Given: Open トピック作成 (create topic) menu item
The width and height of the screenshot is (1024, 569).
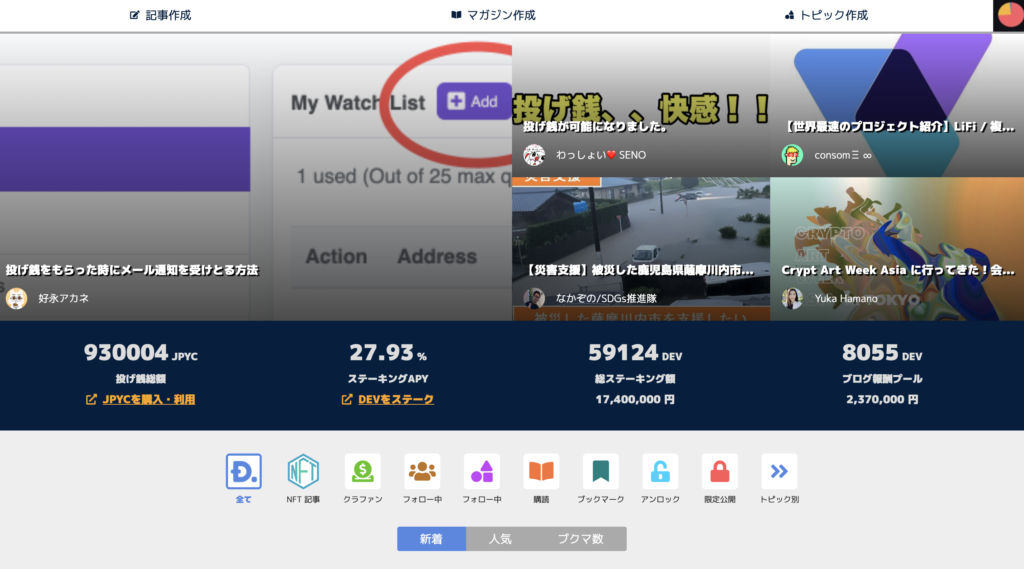Looking at the screenshot, I should click(826, 15).
